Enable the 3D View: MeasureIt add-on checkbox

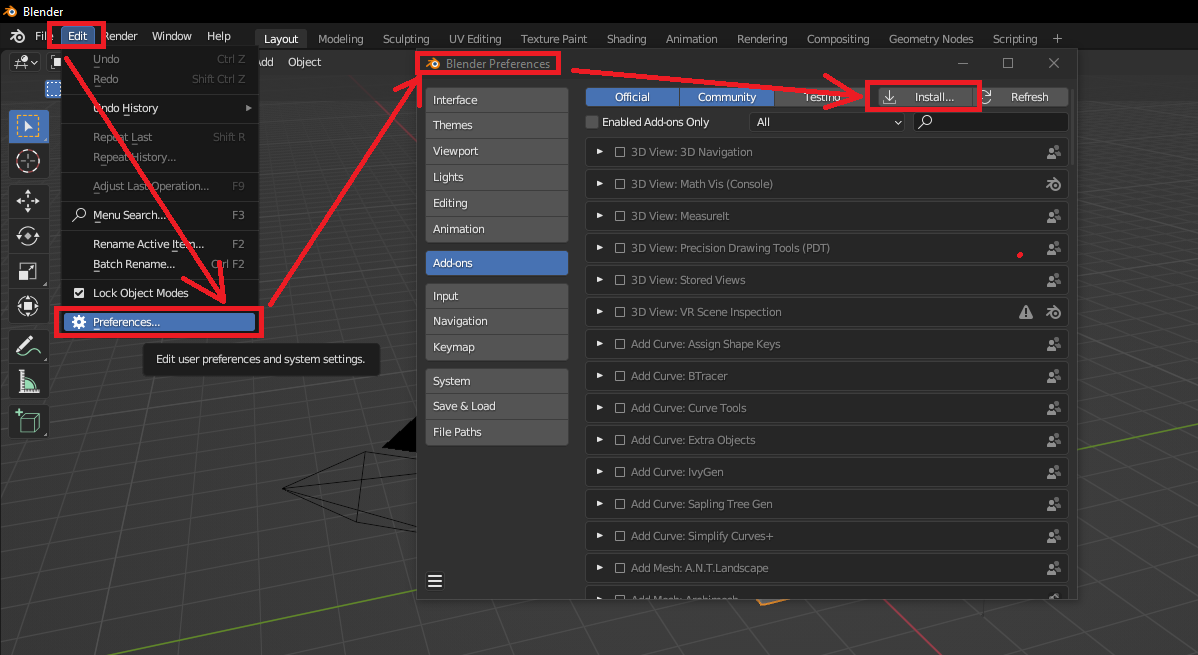pos(620,216)
